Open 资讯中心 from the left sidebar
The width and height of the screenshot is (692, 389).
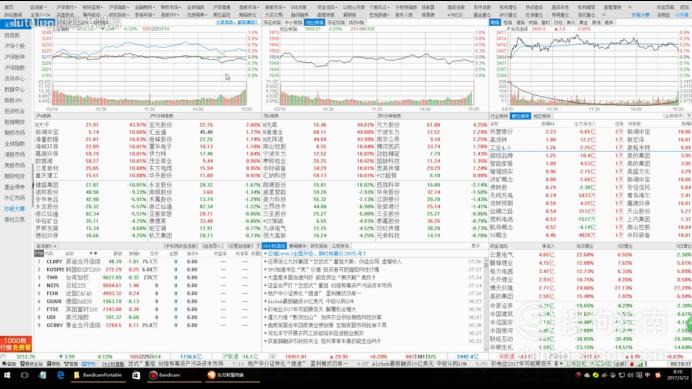click(15, 79)
